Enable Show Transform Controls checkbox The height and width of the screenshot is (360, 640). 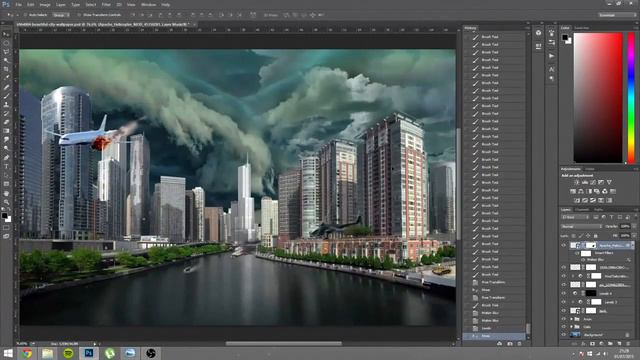click(x=79, y=15)
